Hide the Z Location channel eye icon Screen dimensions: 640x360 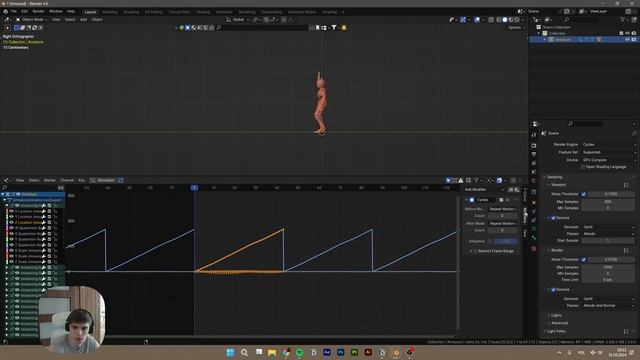coord(11,222)
